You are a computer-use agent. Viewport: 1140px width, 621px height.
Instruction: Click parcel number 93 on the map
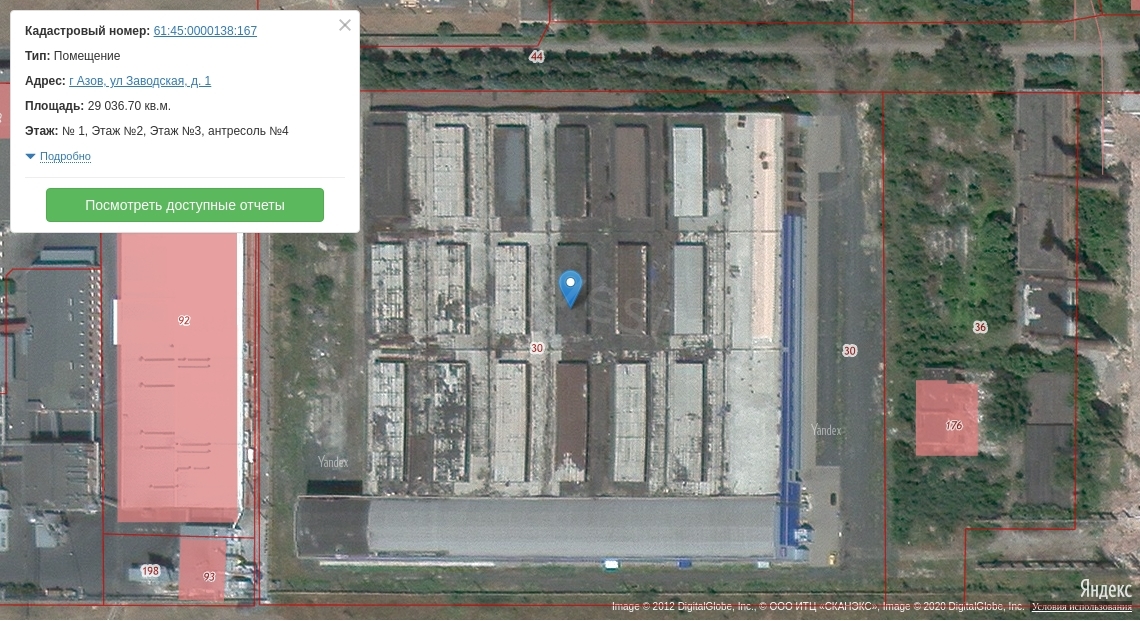(209, 577)
